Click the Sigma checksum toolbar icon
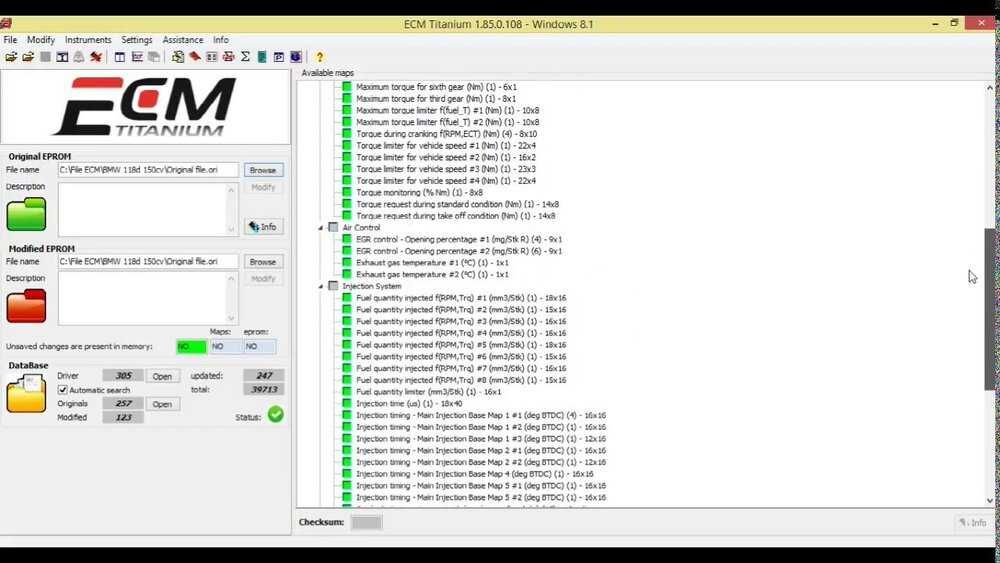 (x=245, y=57)
